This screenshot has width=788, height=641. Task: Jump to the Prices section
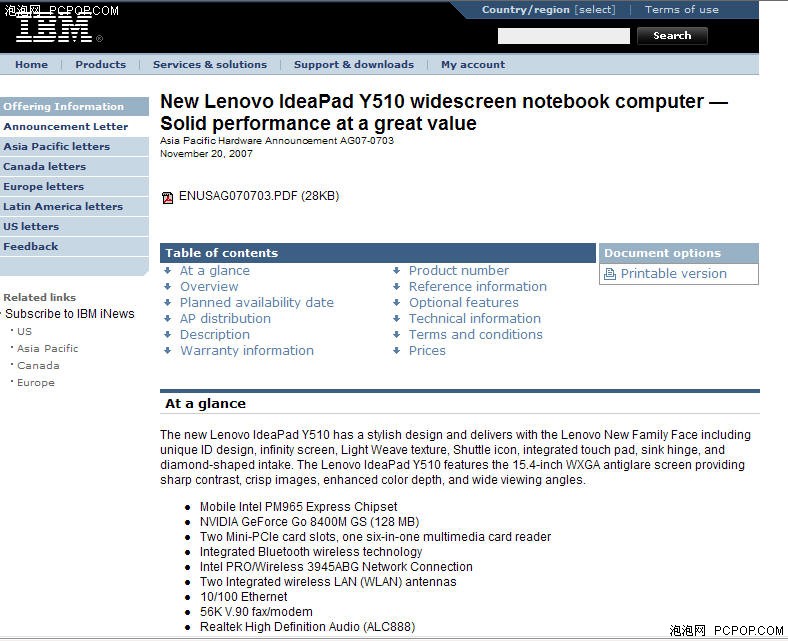427,351
